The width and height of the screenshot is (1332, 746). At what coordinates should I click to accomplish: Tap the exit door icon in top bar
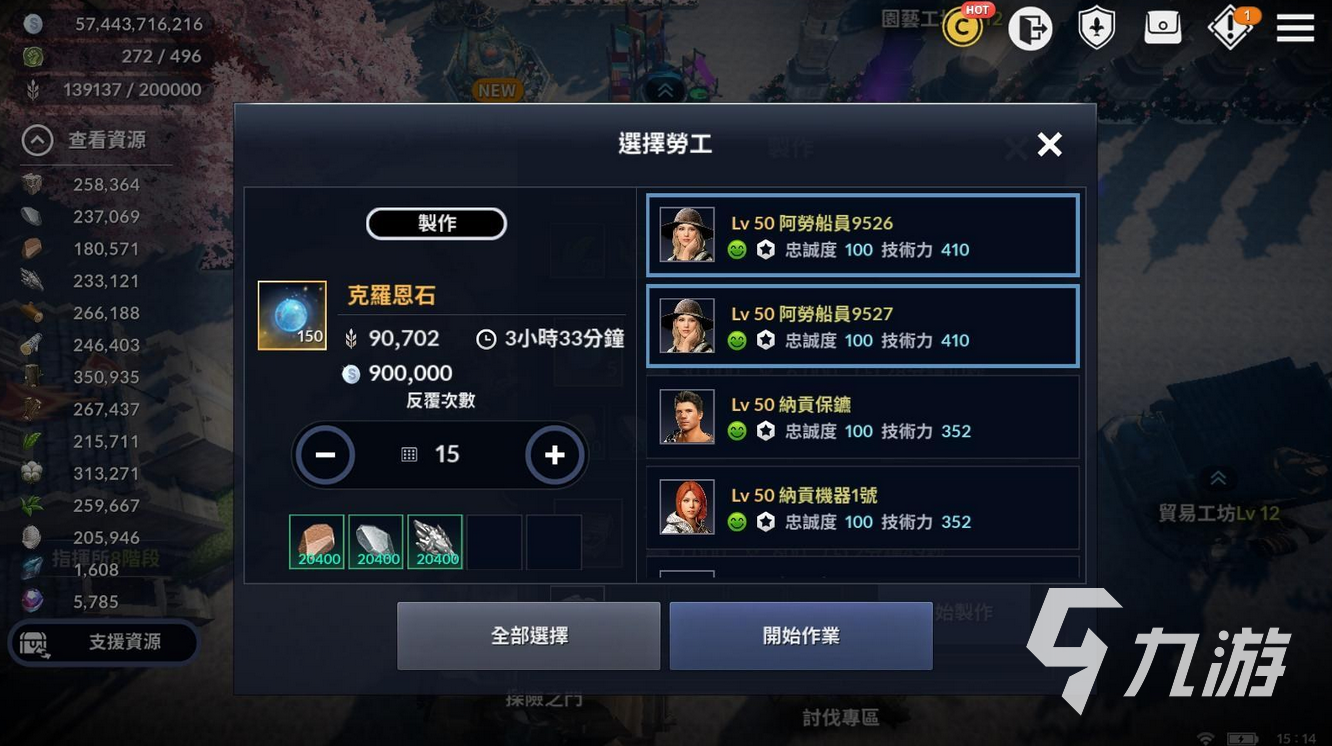pyautogui.click(x=1030, y=28)
